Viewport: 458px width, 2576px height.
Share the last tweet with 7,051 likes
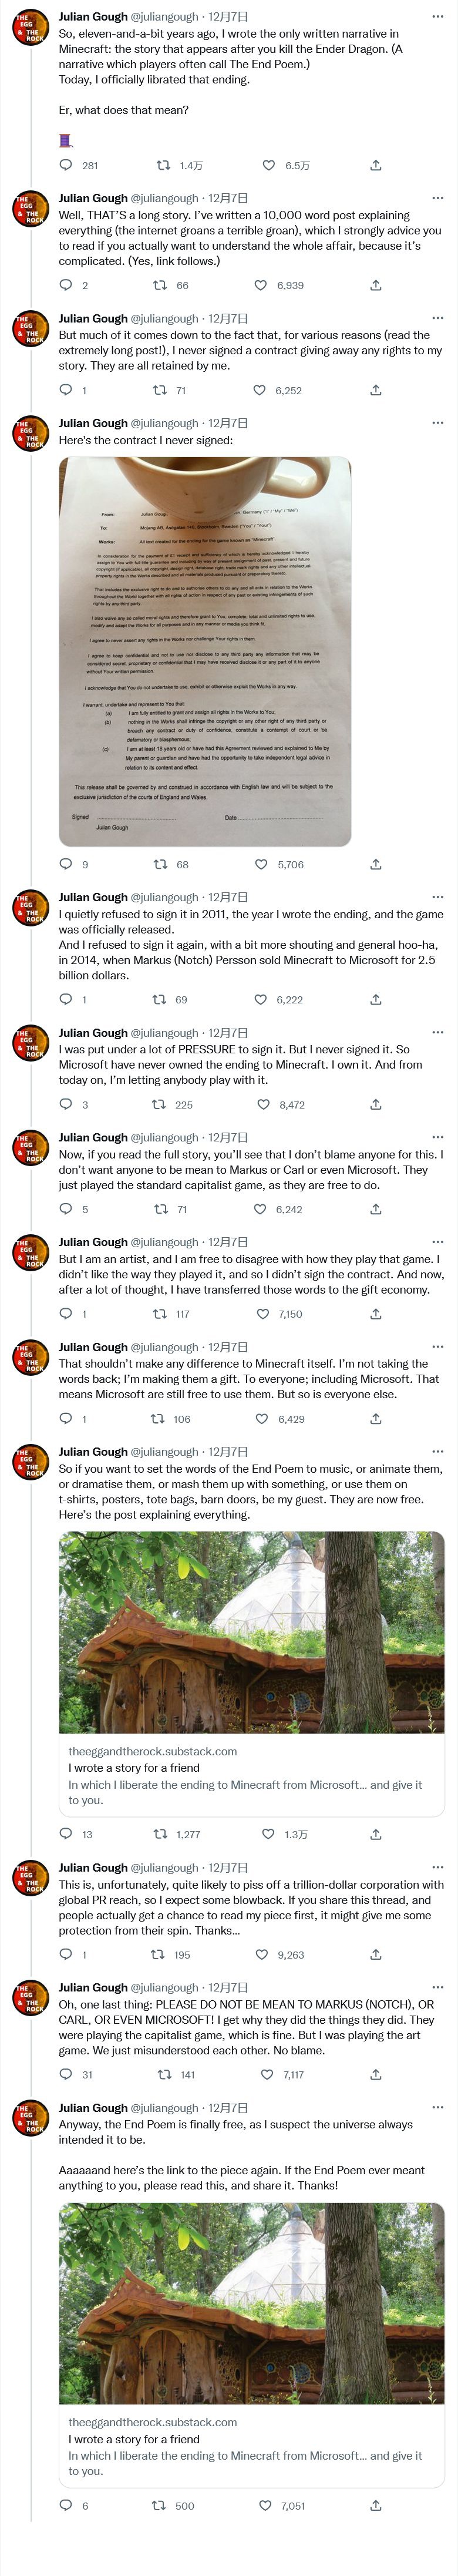[x=375, y=2505]
